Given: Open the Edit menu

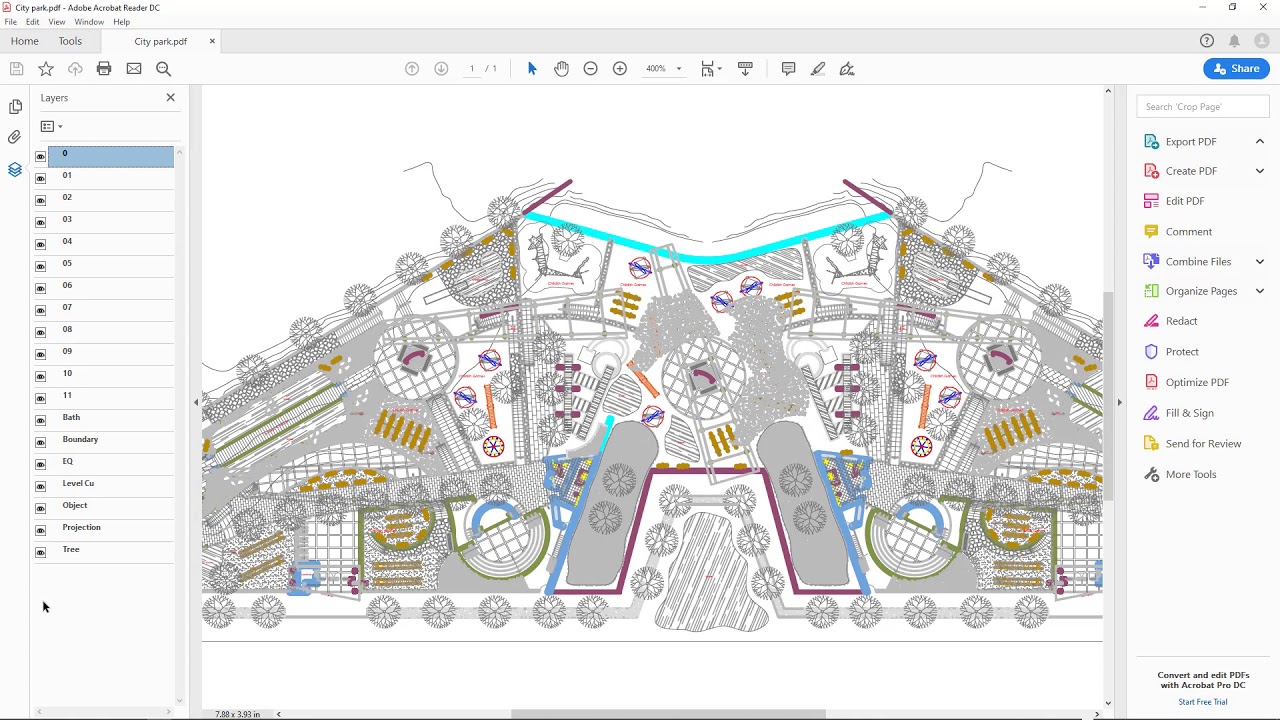Looking at the screenshot, I should pos(33,22).
